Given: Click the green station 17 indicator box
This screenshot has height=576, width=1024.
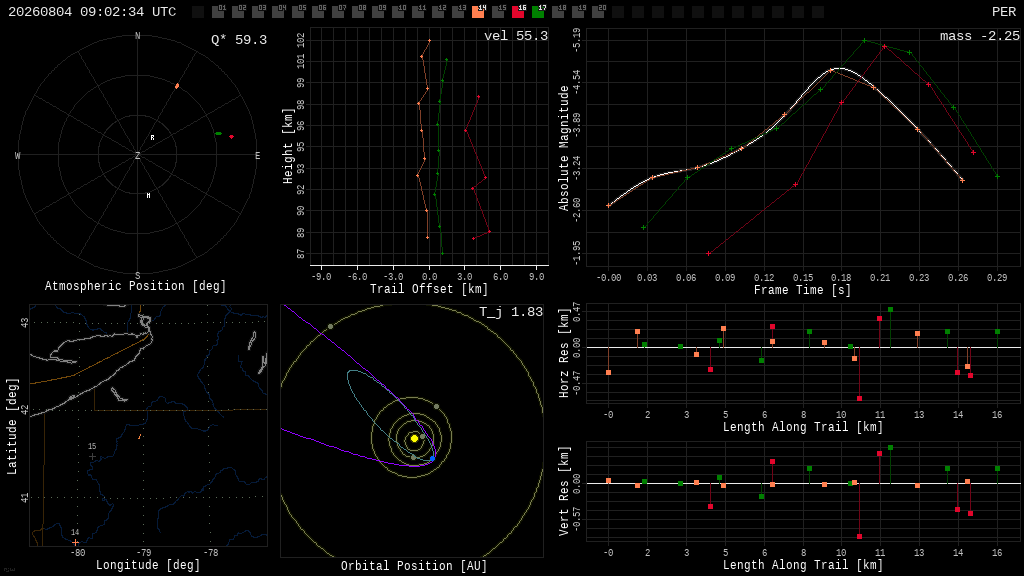Looking at the screenshot, I should 538,11.
